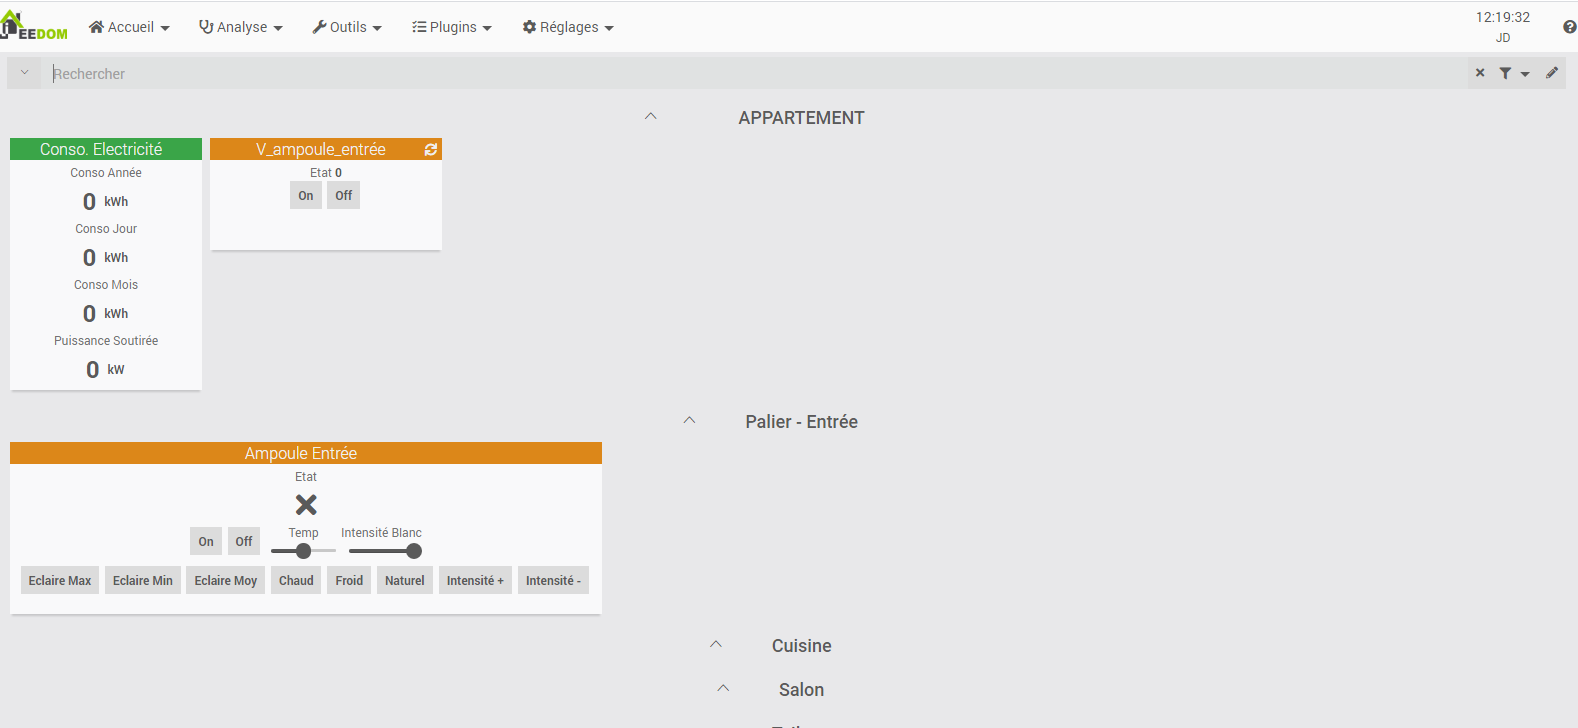1578x728 pixels.
Task: Click the Eclaire Moy button
Action: click(x=226, y=580)
